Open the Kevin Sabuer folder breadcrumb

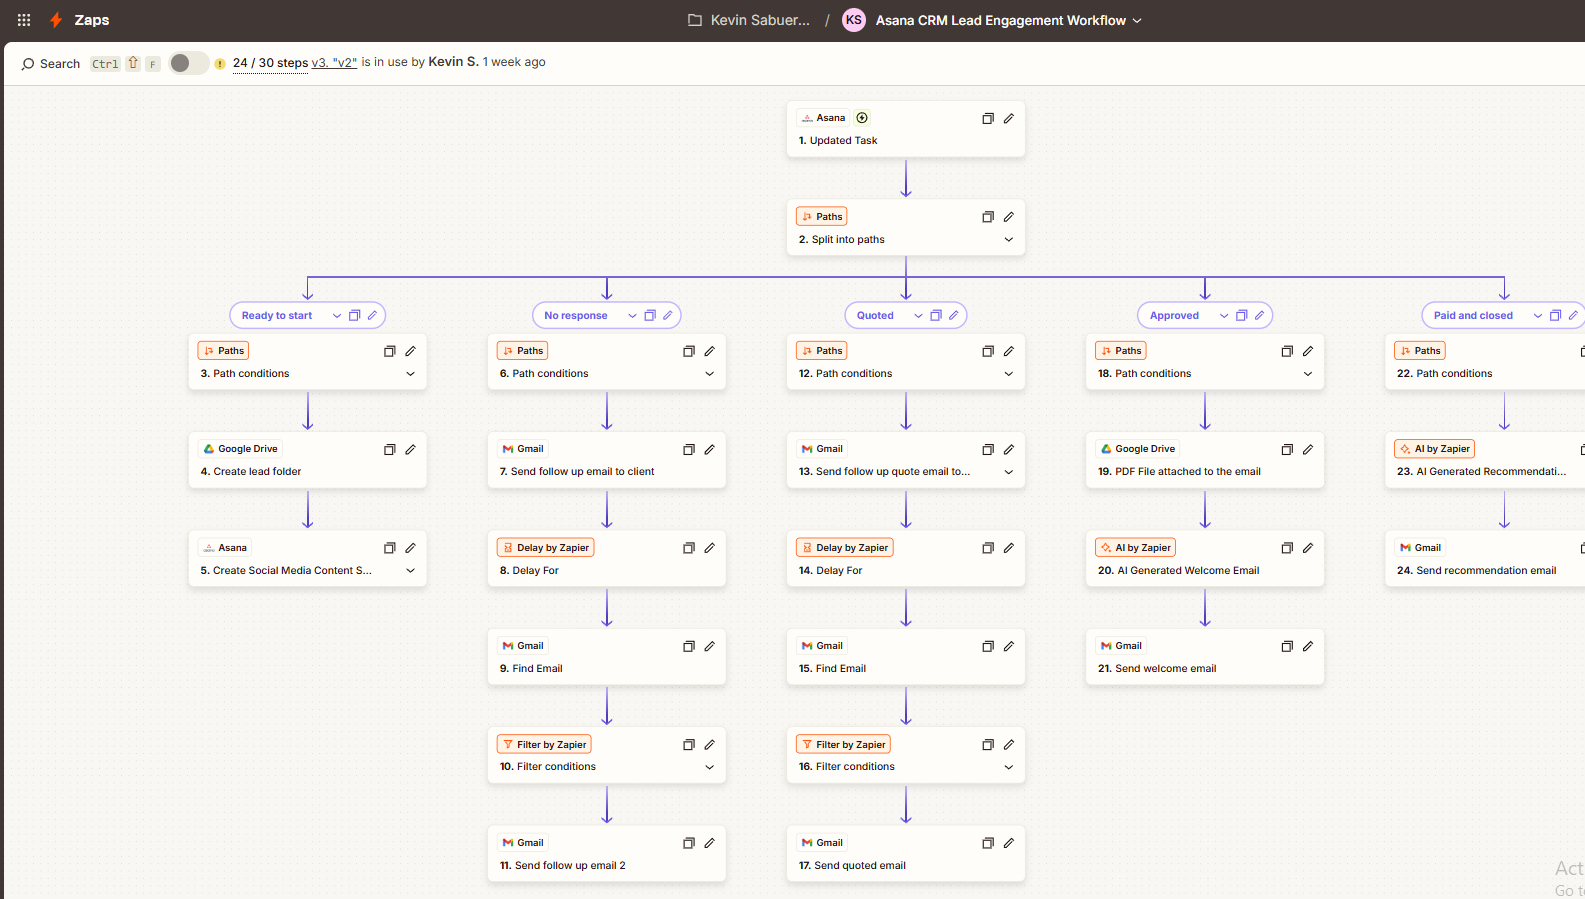click(749, 20)
